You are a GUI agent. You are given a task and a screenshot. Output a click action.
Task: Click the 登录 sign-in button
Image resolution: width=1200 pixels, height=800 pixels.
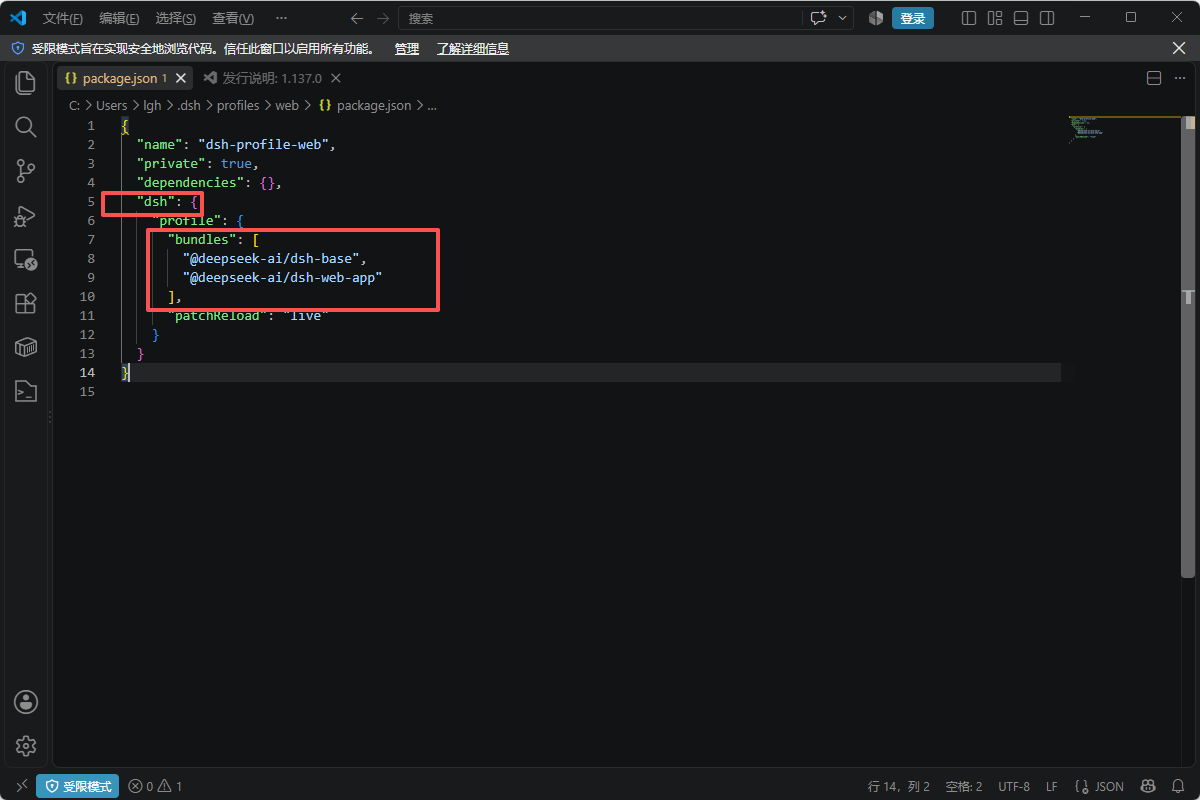point(913,18)
